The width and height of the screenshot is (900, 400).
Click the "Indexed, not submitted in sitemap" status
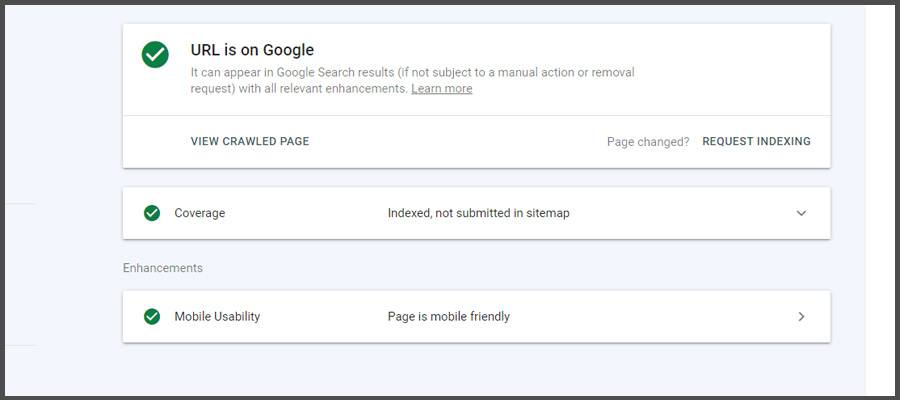click(x=478, y=213)
